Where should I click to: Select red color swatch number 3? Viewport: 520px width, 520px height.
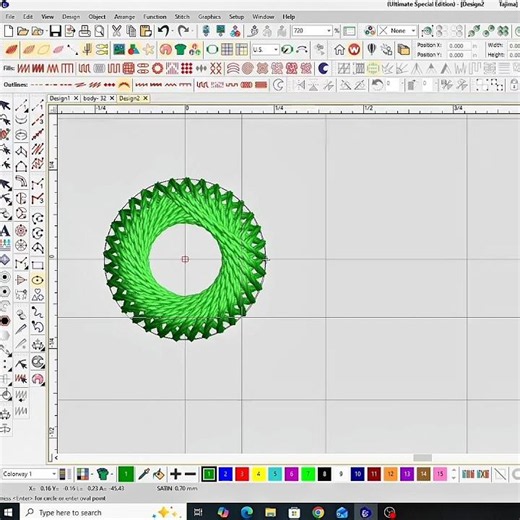[242, 474]
